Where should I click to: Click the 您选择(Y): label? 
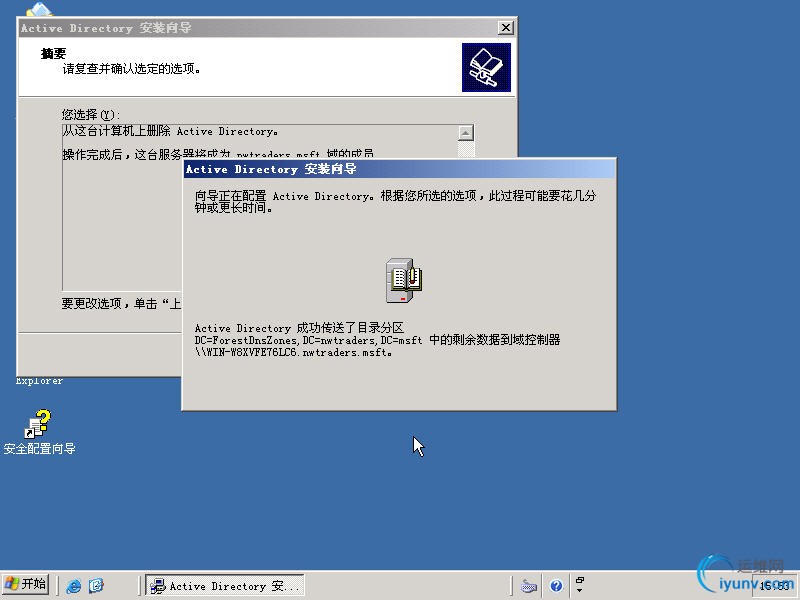pos(91,114)
